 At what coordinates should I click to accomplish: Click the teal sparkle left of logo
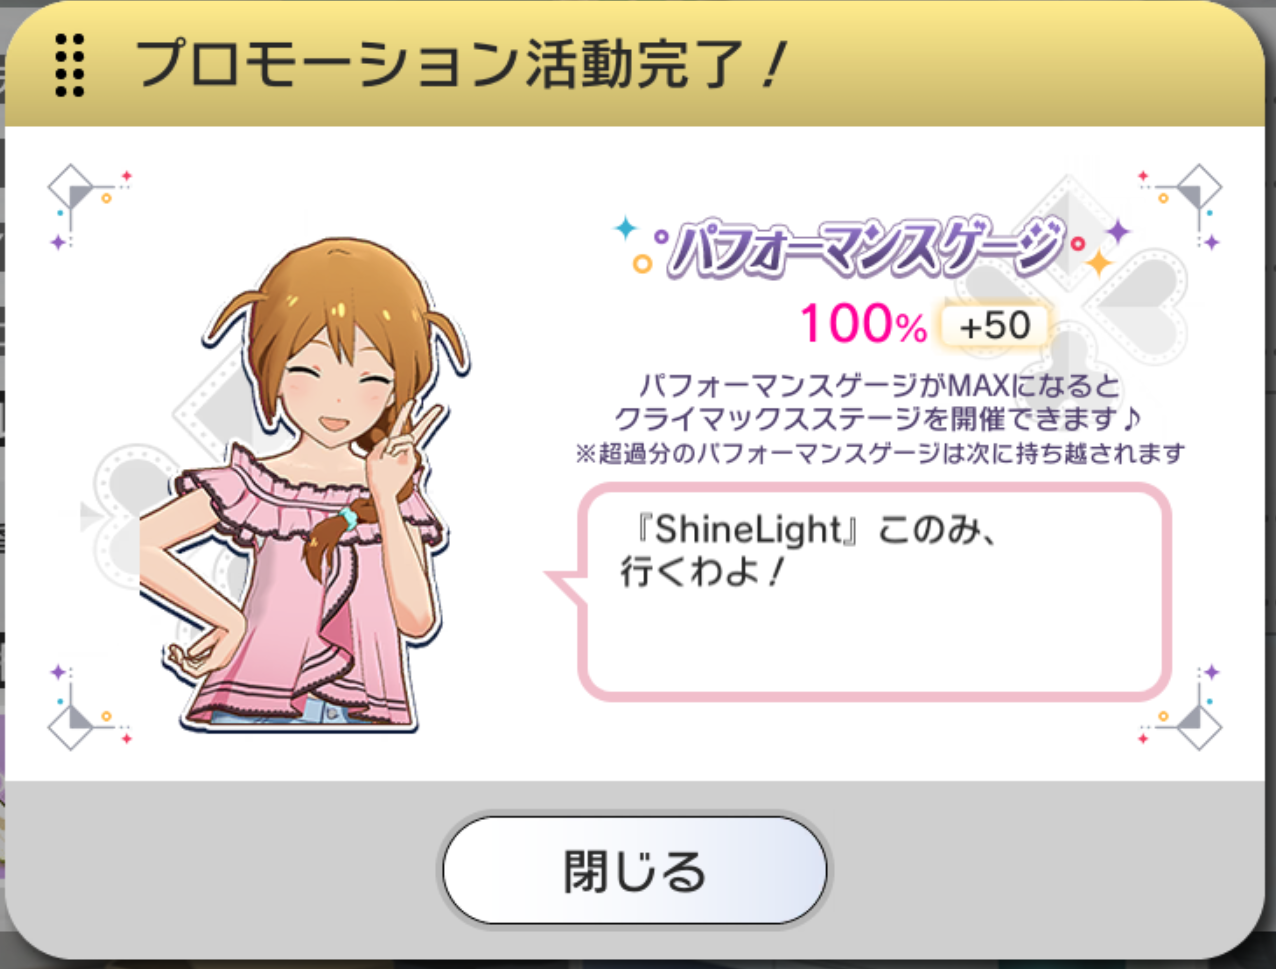tap(626, 229)
